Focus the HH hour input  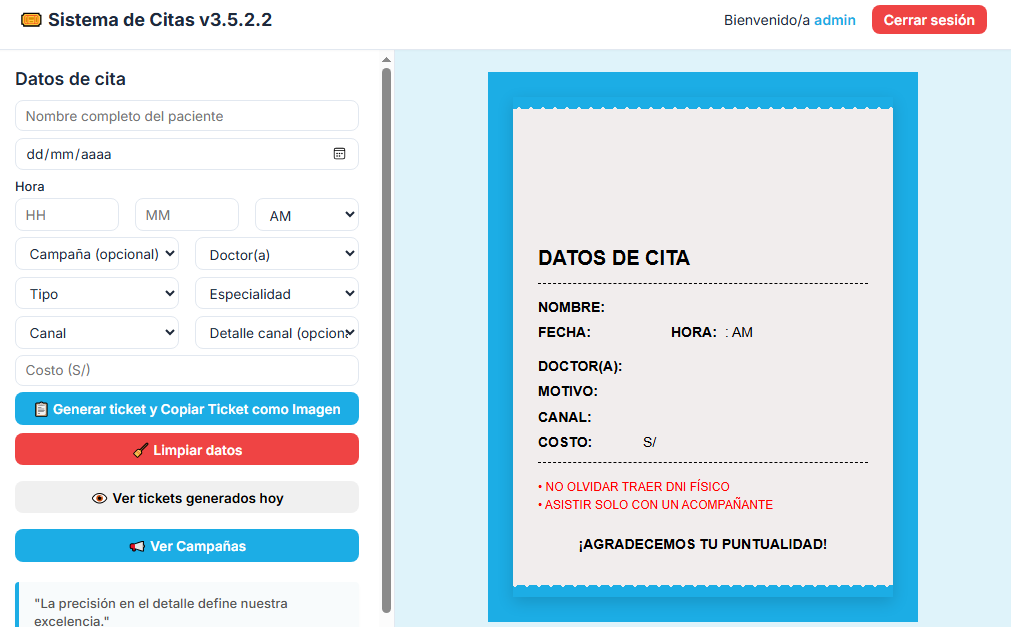pos(67,215)
